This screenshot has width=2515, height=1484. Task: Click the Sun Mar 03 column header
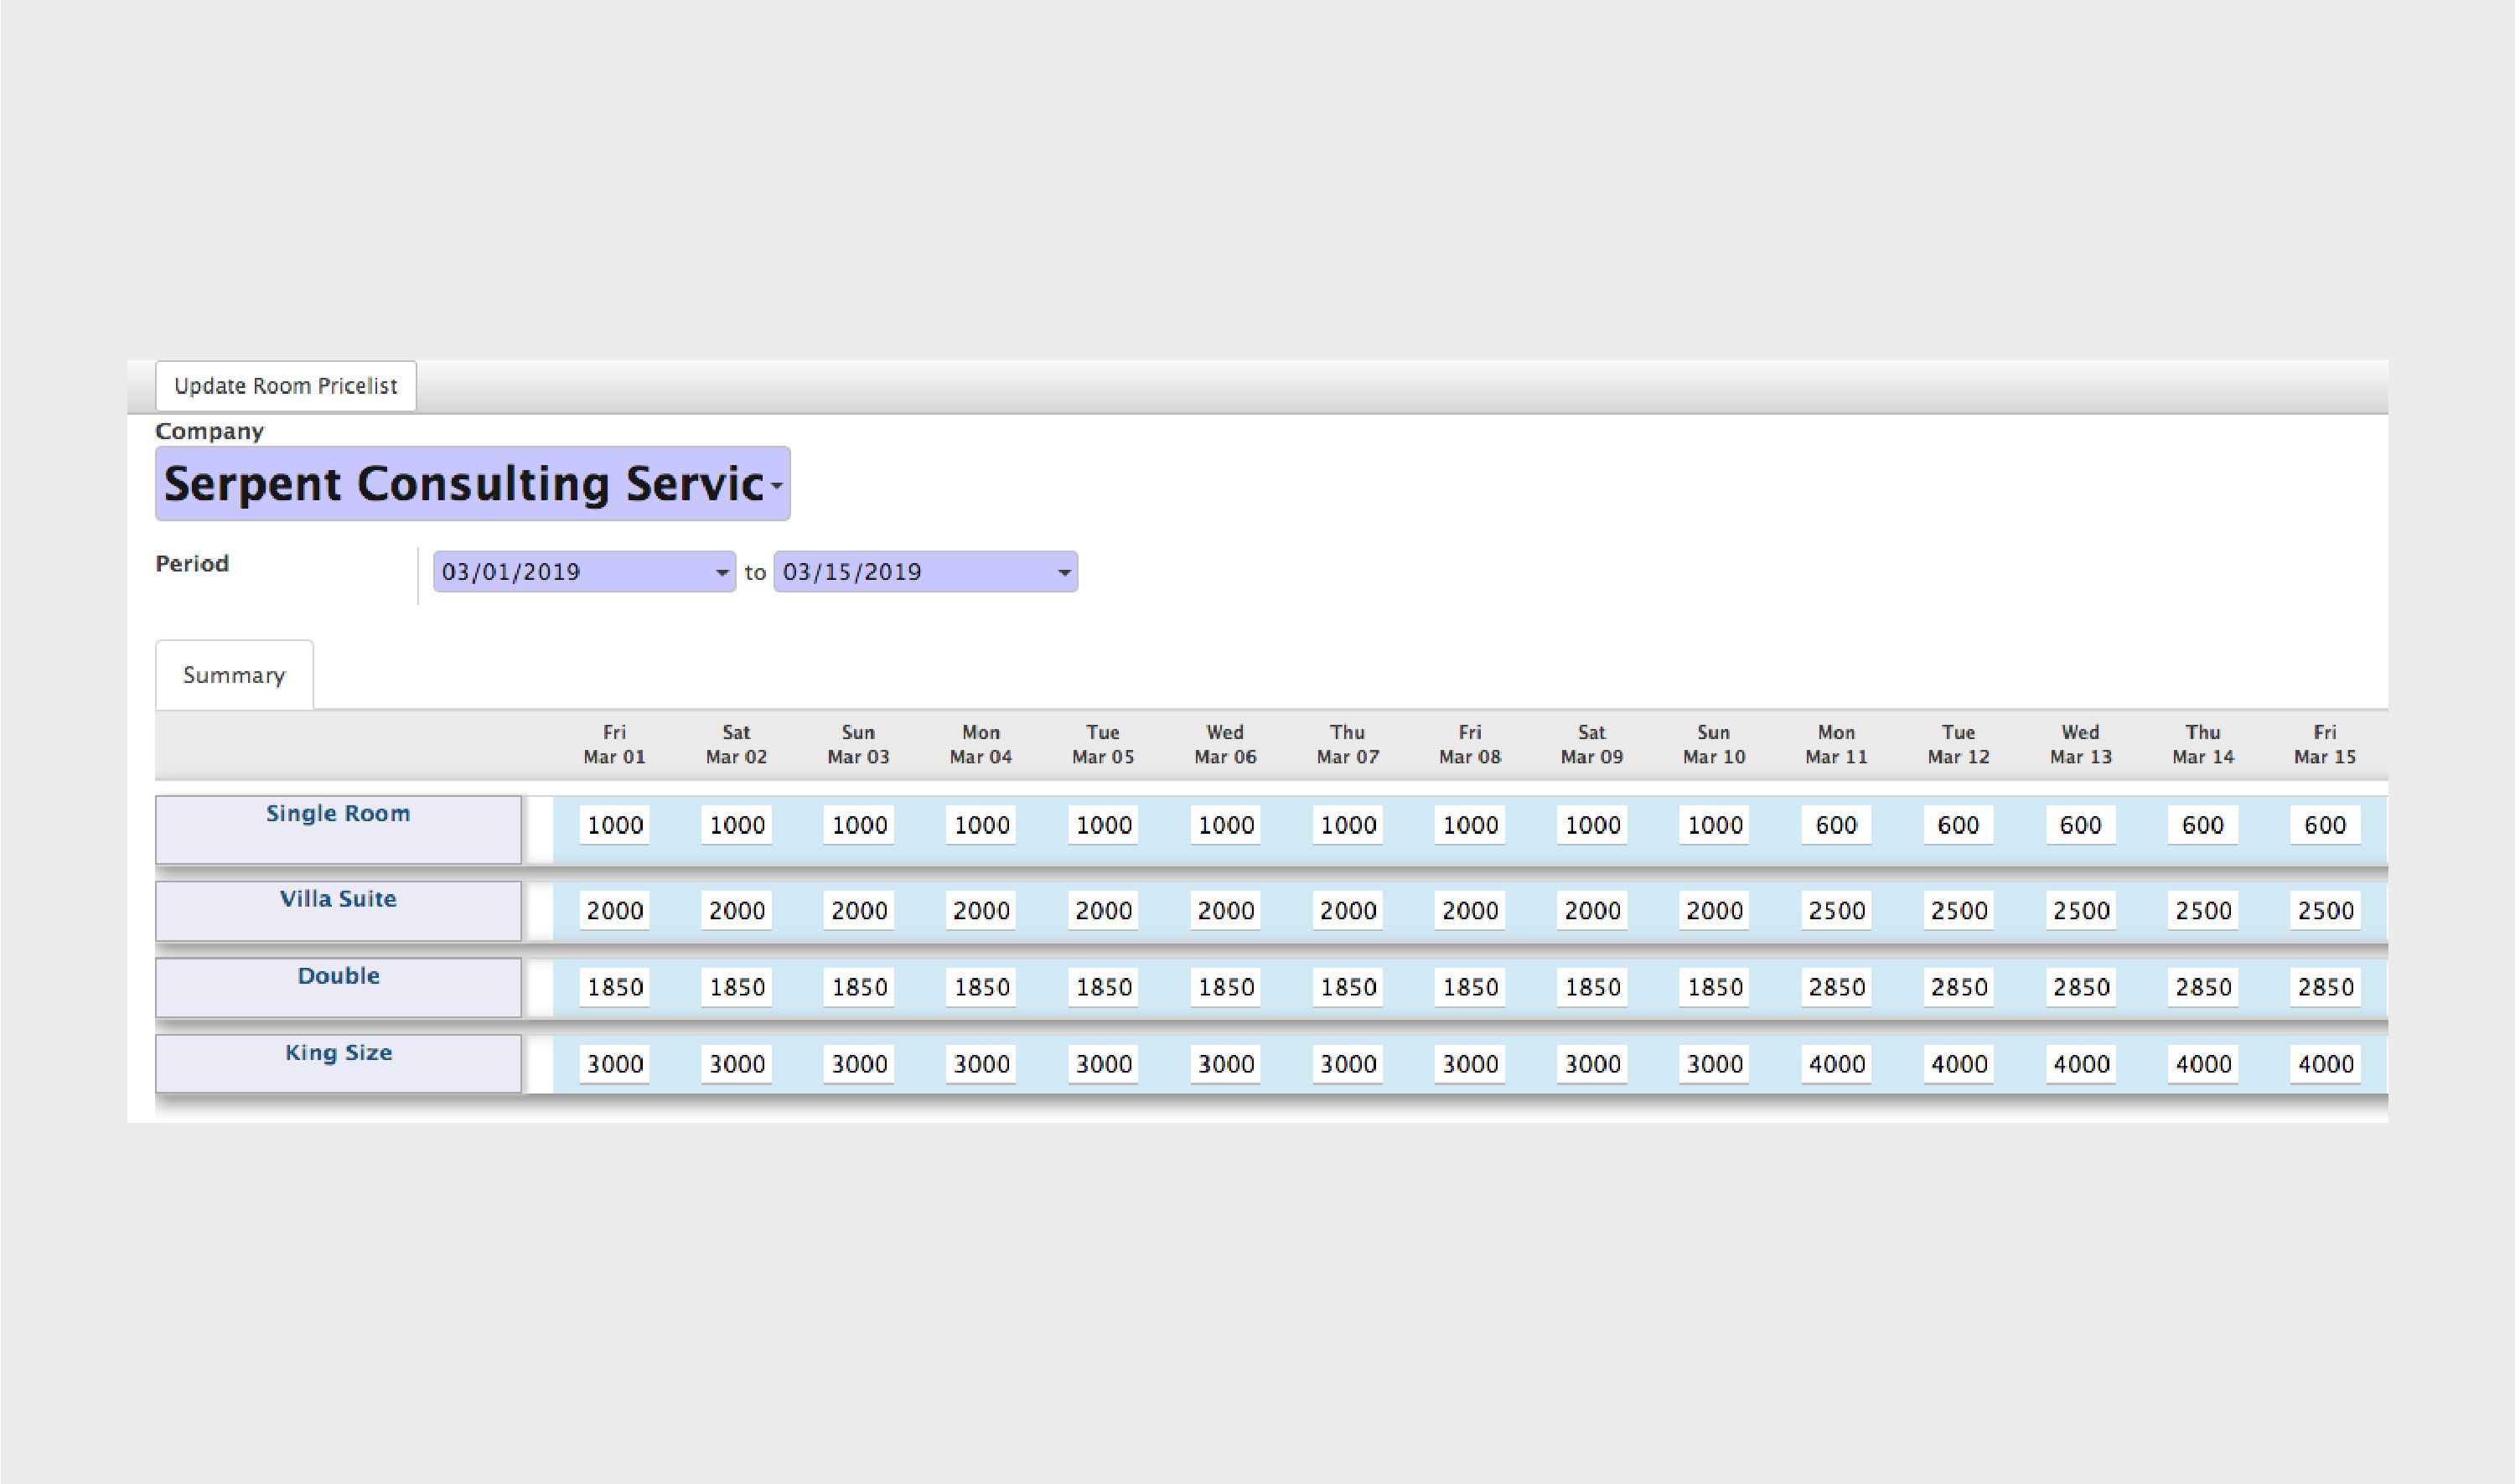point(859,745)
